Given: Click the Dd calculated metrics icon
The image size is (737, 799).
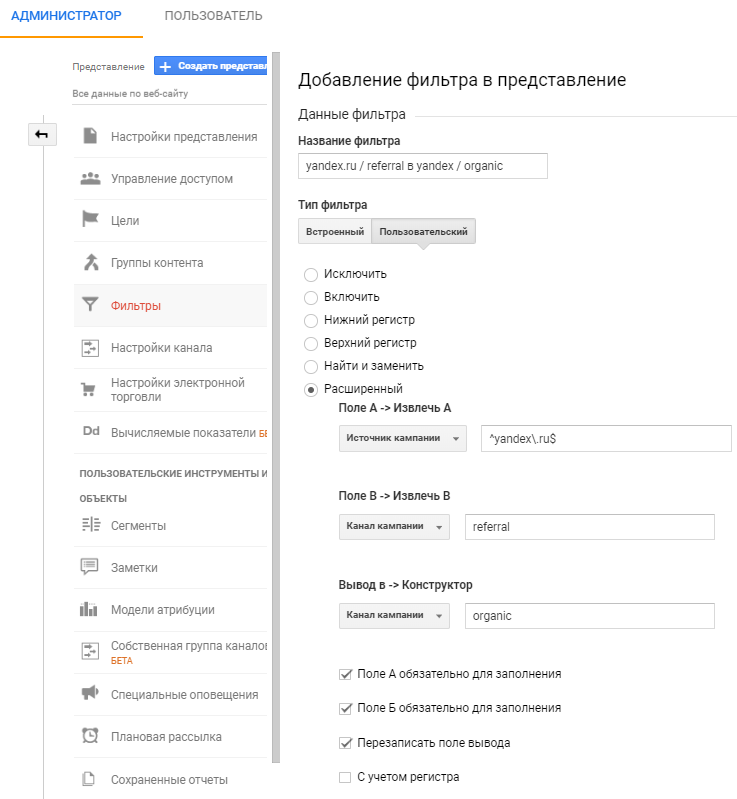Looking at the screenshot, I should pos(91,431).
